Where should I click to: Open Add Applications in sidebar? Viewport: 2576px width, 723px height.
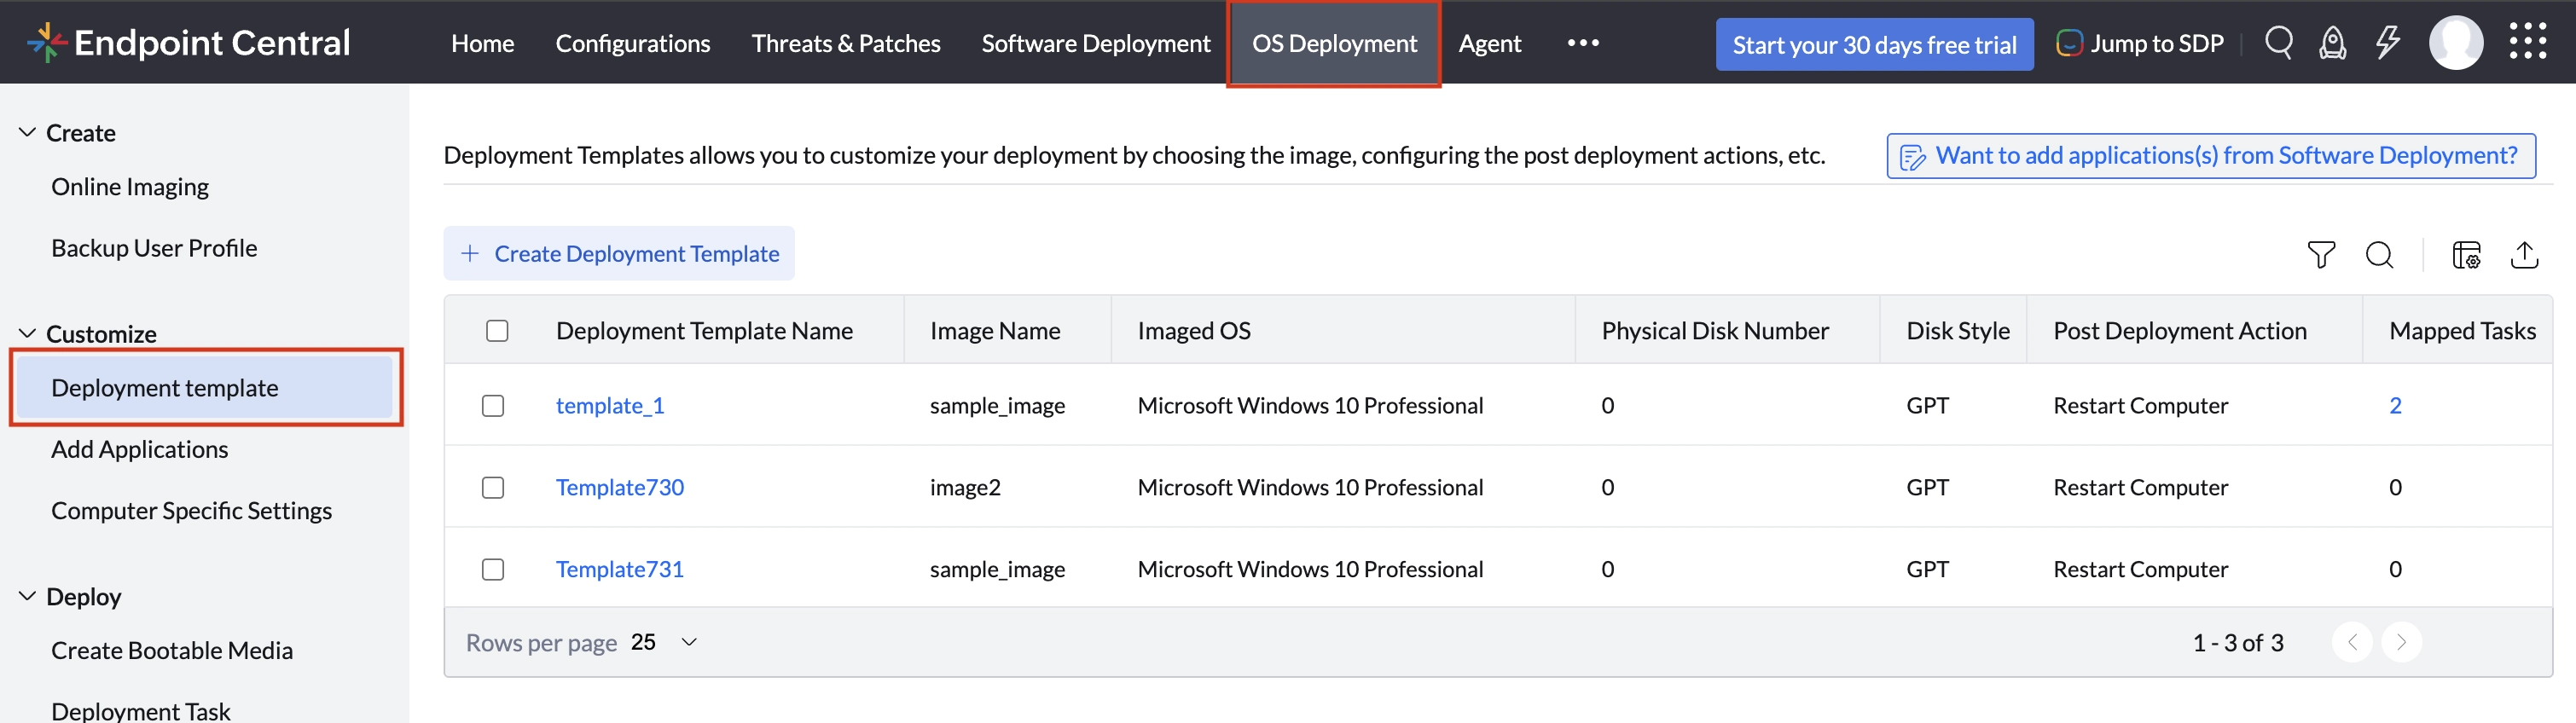(x=139, y=449)
